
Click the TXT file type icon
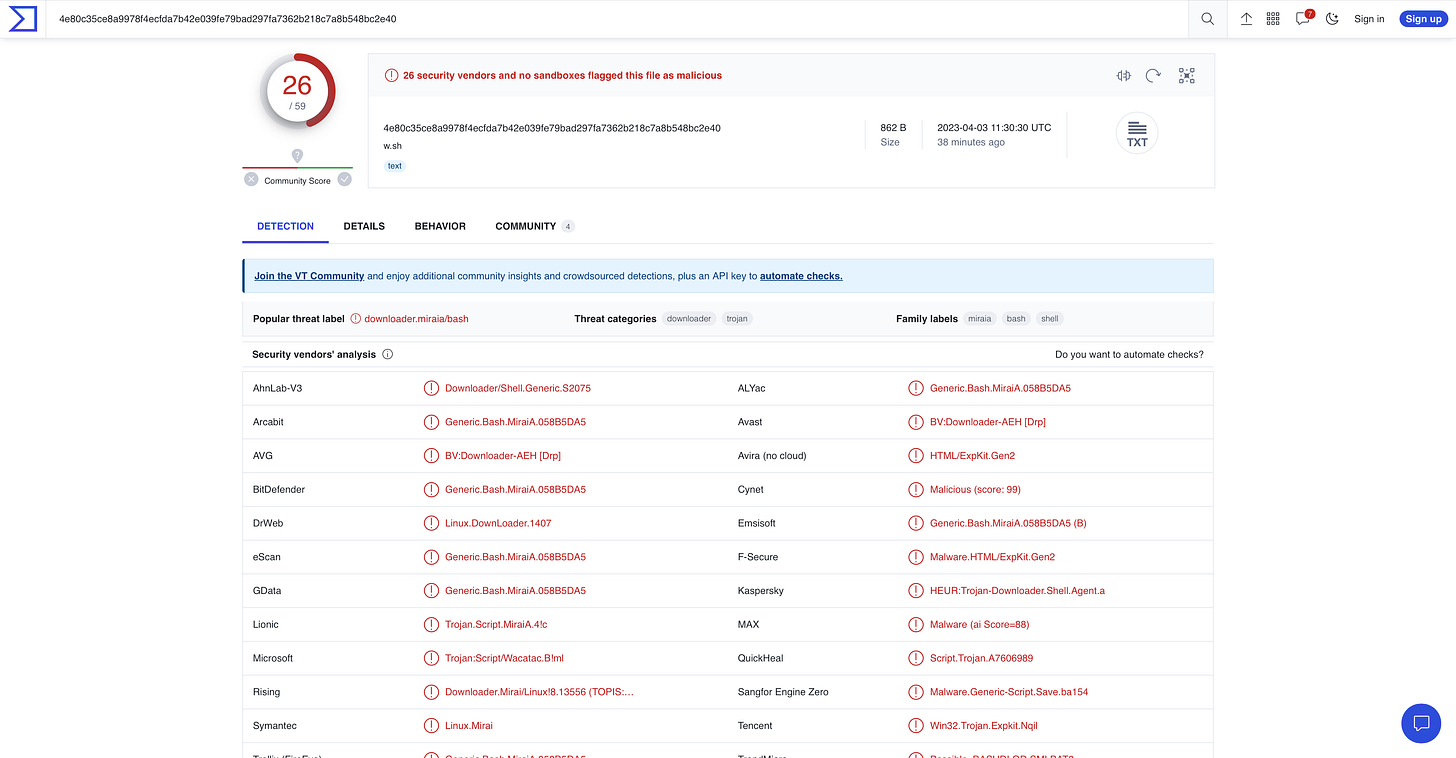pos(1137,133)
